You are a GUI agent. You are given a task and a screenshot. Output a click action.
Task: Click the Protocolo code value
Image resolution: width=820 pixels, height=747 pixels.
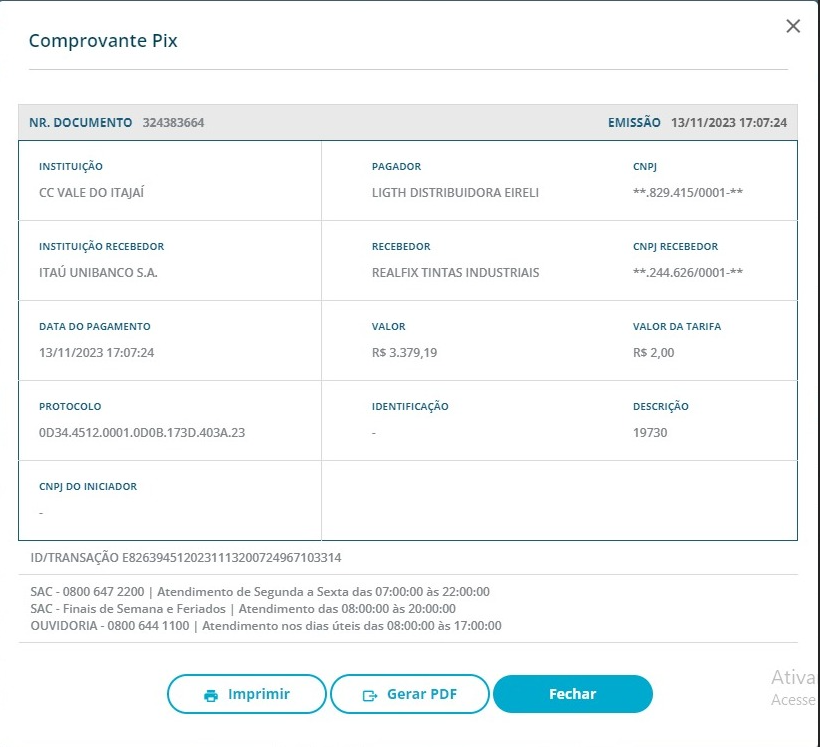[x=141, y=433]
